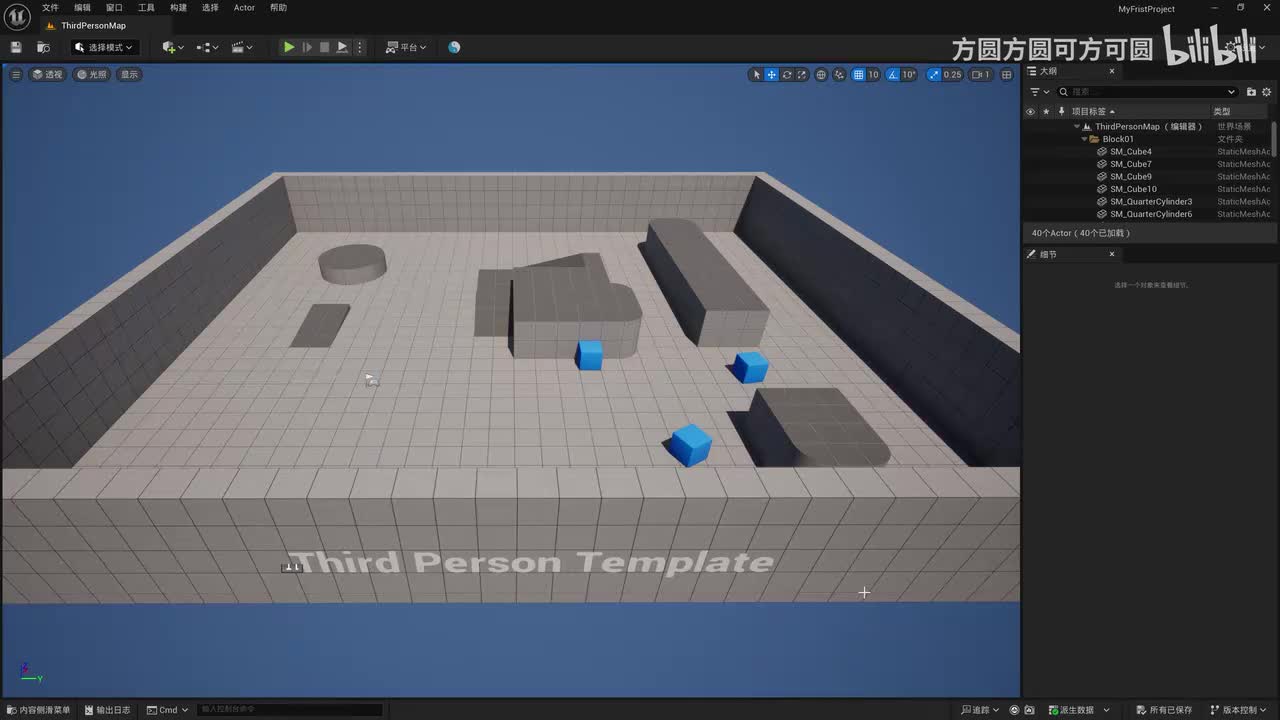
Task: Open the viewport hamburger options menu
Action: [x=16, y=74]
